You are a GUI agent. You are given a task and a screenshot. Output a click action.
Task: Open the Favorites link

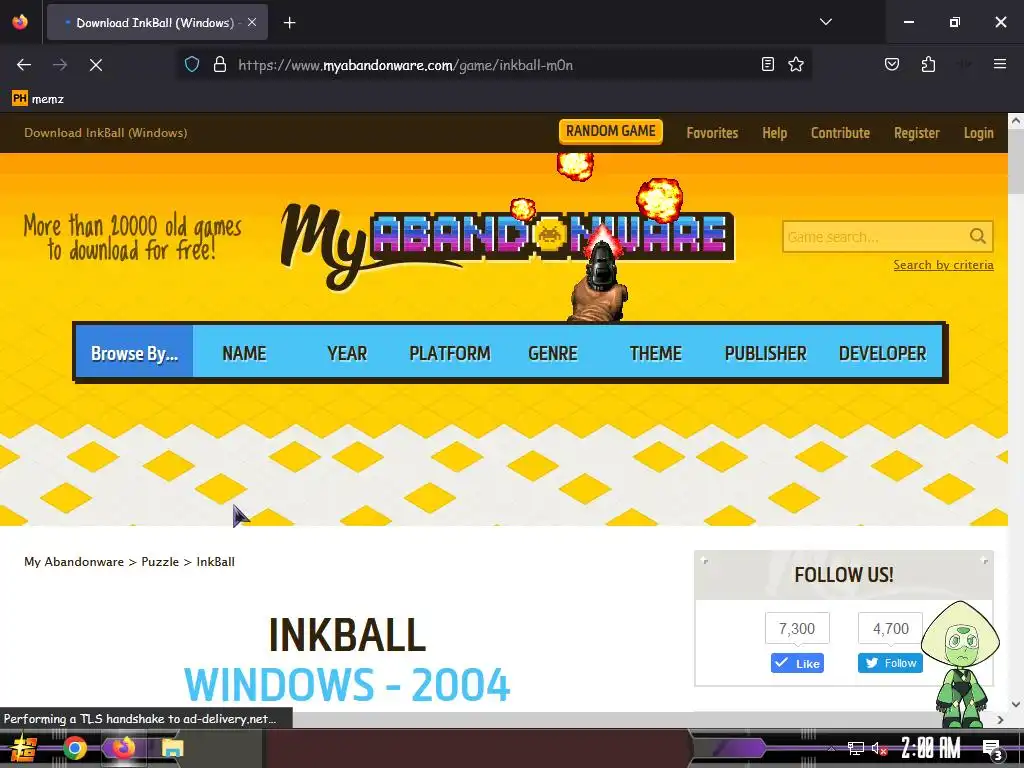(x=712, y=133)
